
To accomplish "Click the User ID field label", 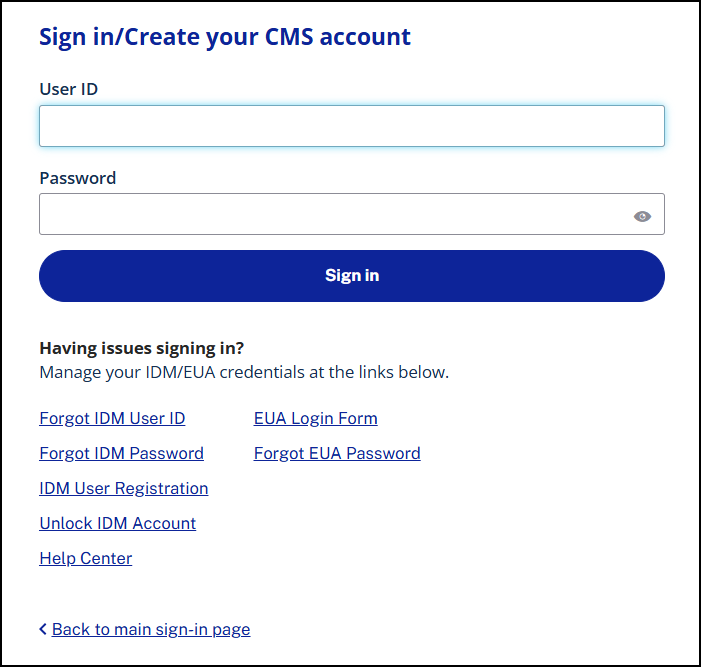I will pos(69,89).
